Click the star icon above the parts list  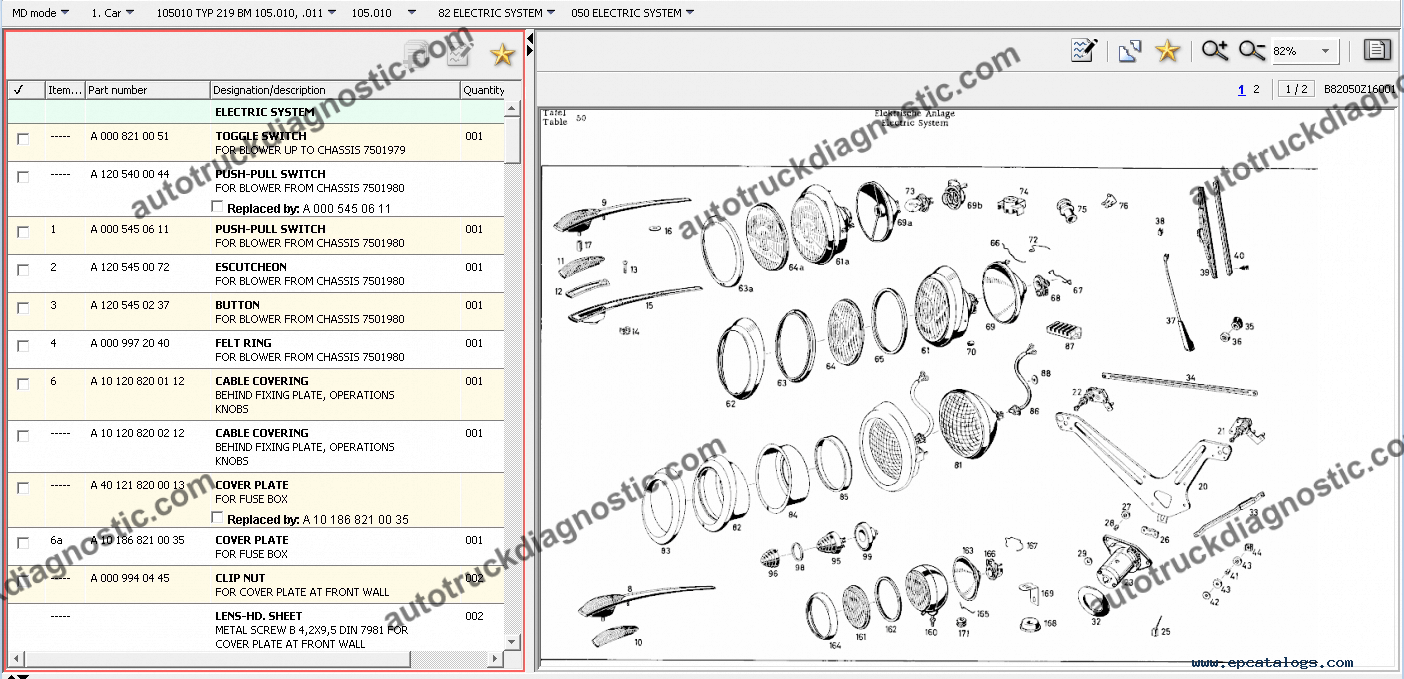(x=502, y=55)
